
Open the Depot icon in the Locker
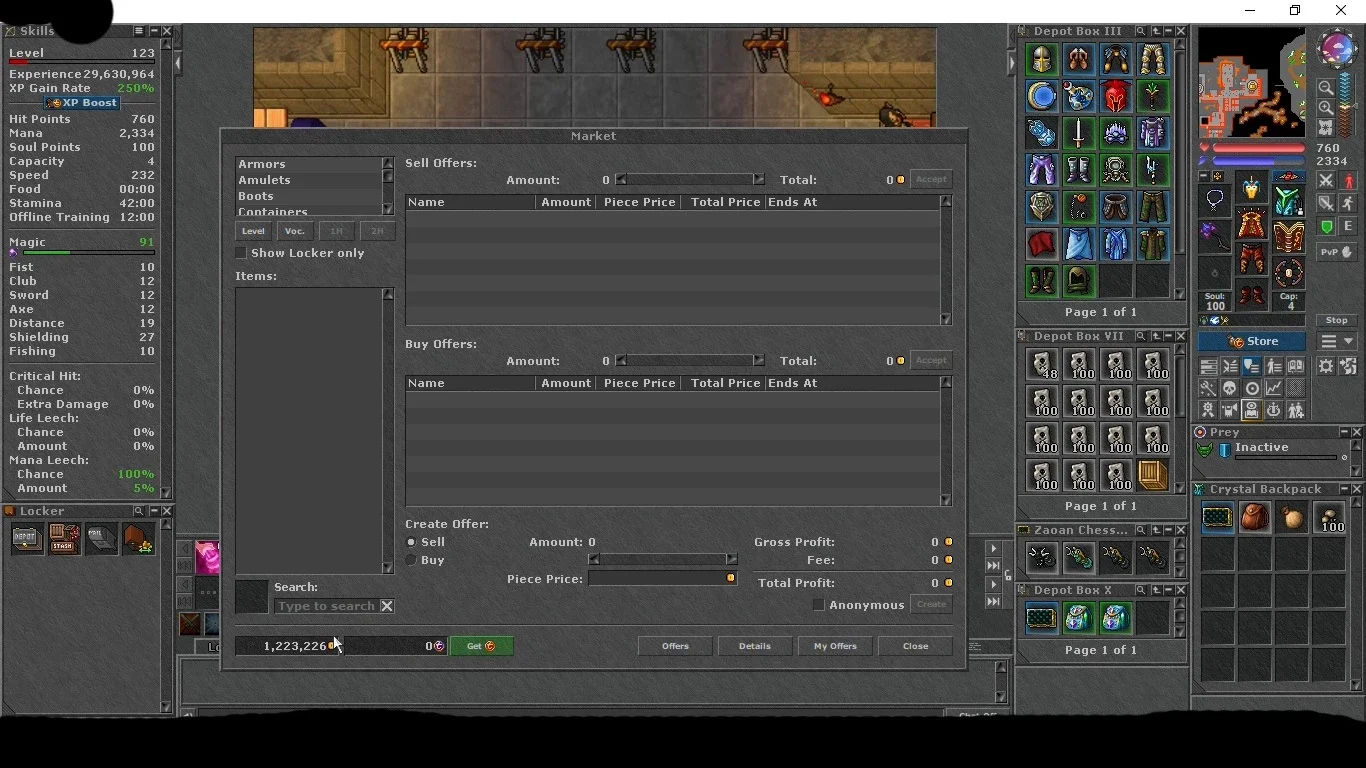point(27,539)
